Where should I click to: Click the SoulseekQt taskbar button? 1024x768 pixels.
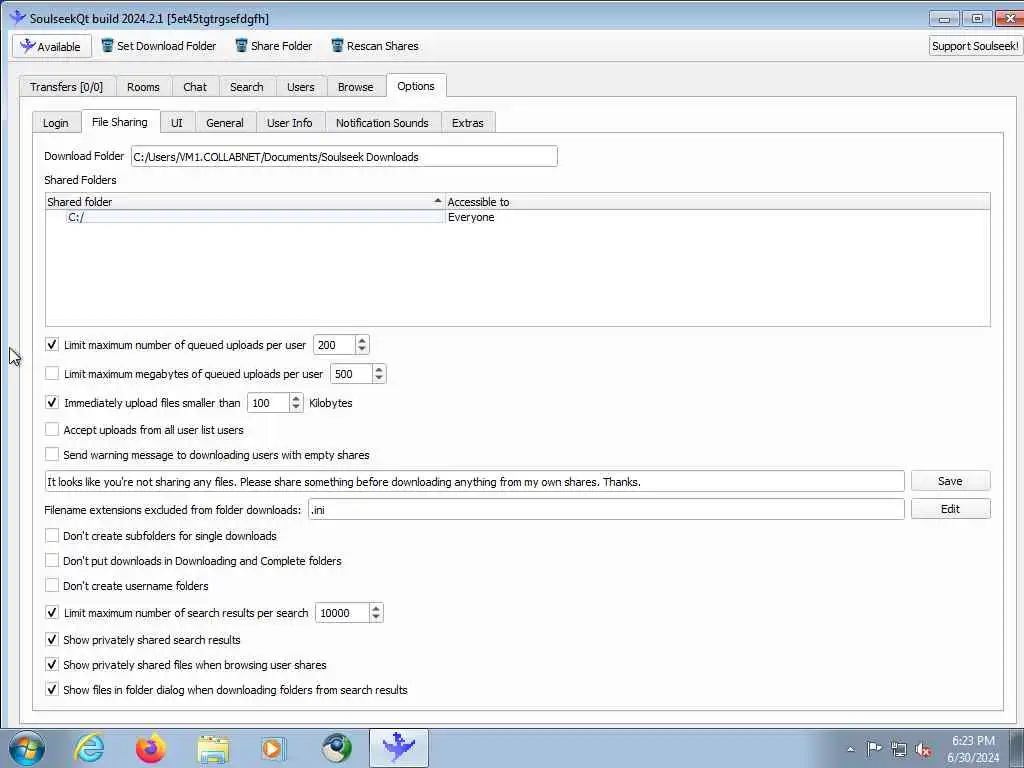pos(398,748)
